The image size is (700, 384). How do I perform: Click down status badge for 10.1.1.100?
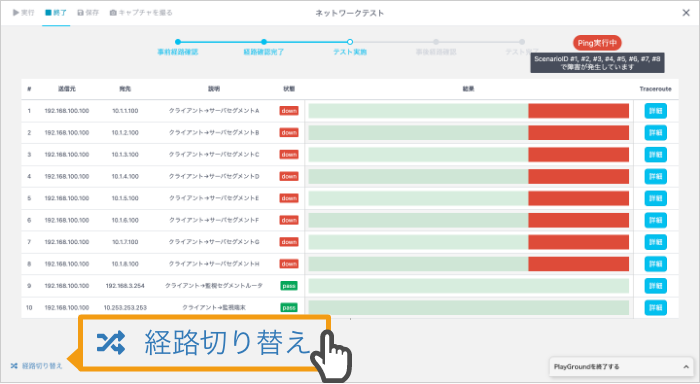coord(289,111)
